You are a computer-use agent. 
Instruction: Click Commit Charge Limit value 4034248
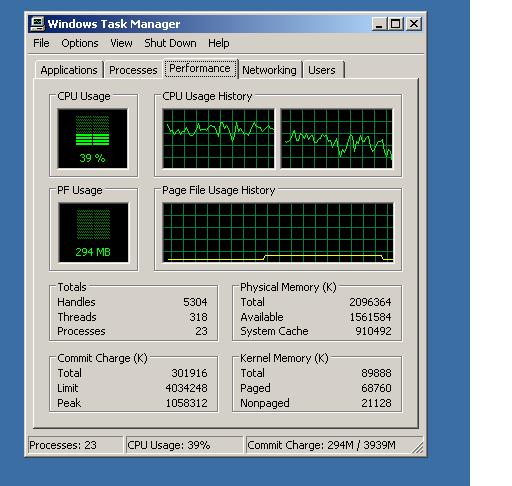tap(186, 388)
